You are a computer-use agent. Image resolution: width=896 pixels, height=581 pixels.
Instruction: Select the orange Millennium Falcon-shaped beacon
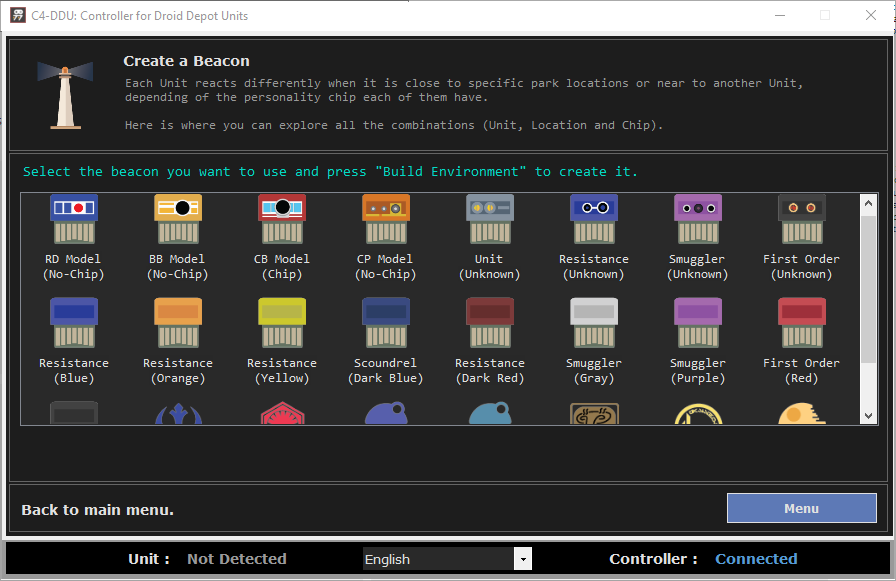coord(802,414)
